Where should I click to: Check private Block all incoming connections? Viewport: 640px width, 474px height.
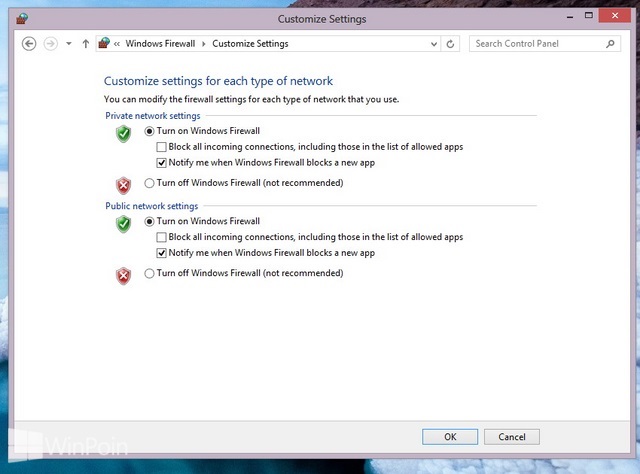tap(161, 147)
